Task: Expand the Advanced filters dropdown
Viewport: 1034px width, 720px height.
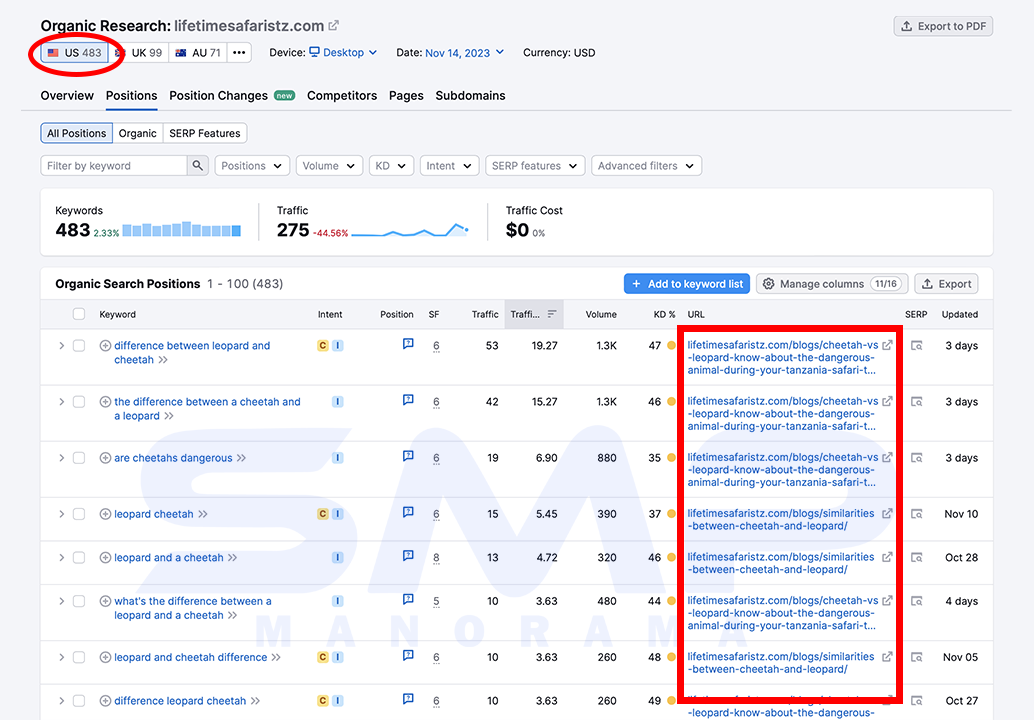Action: click(x=646, y=165)
